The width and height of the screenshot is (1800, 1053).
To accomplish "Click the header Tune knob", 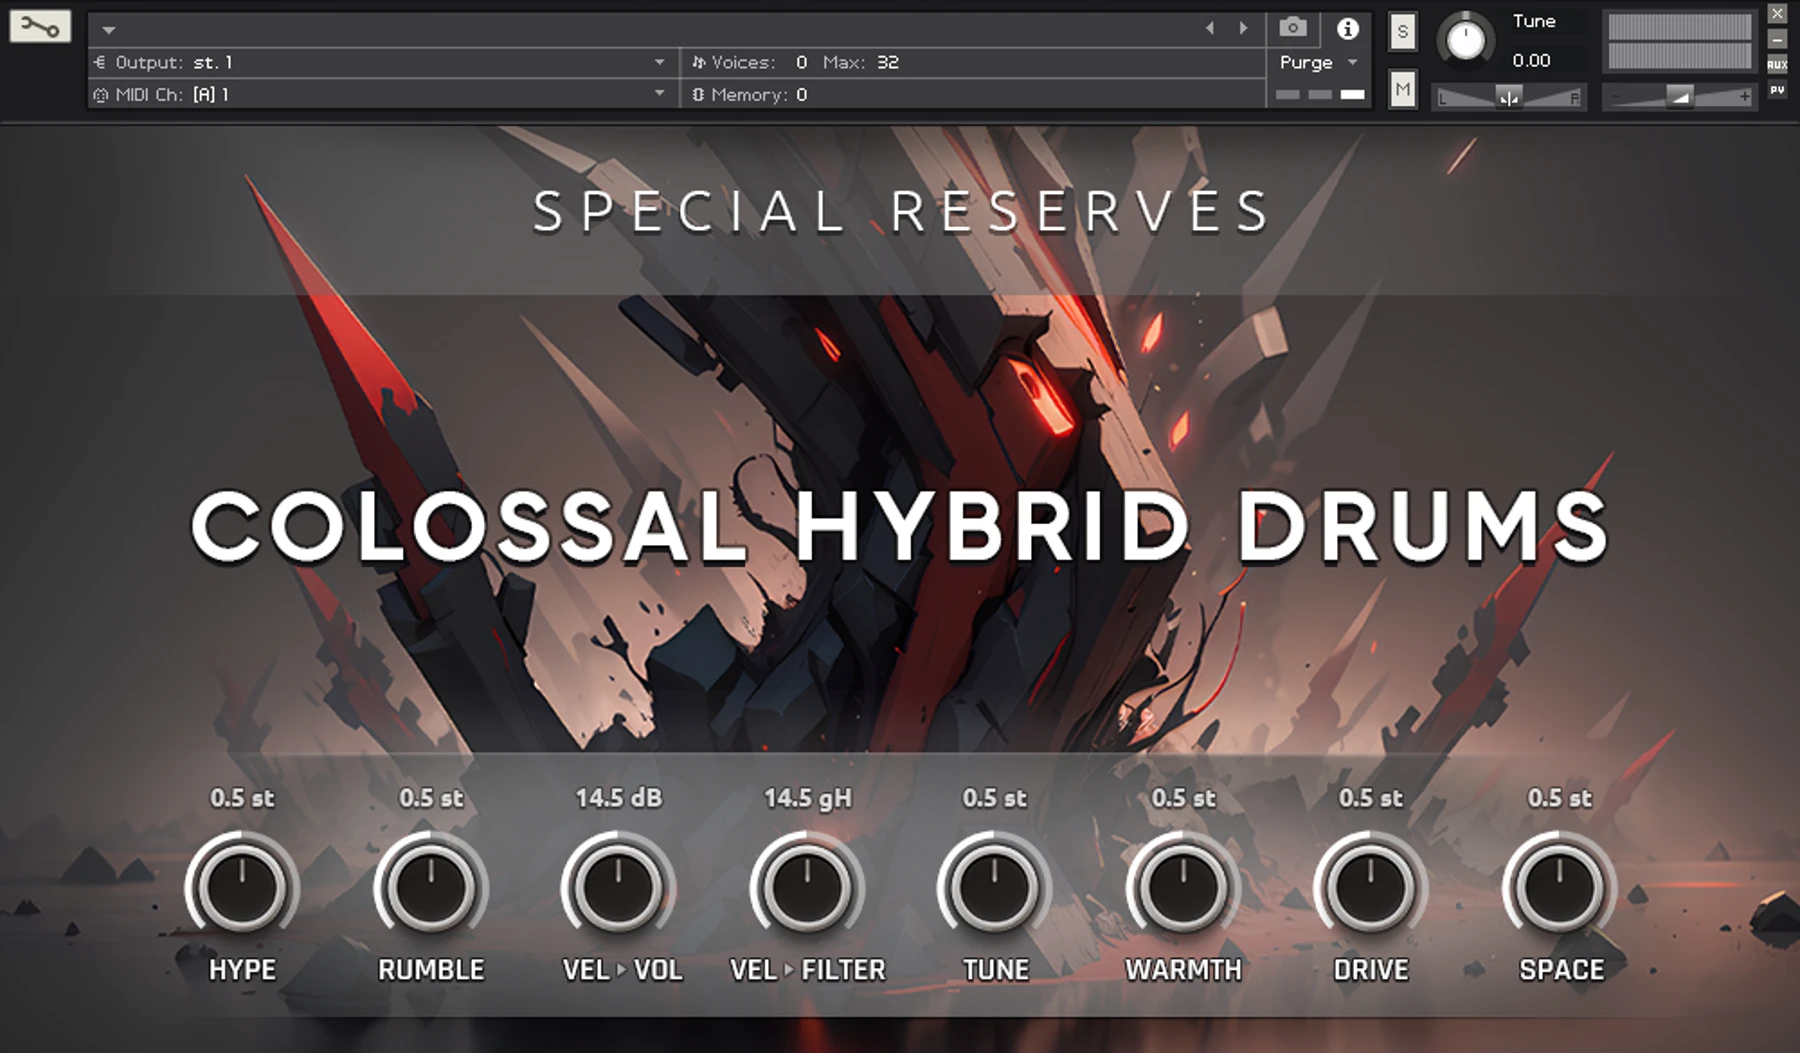I will (1465, 40).
